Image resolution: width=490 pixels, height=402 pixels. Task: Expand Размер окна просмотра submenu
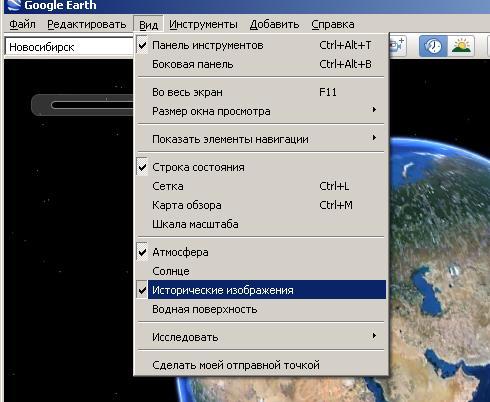pyautogui.click(x=261, y=111)
